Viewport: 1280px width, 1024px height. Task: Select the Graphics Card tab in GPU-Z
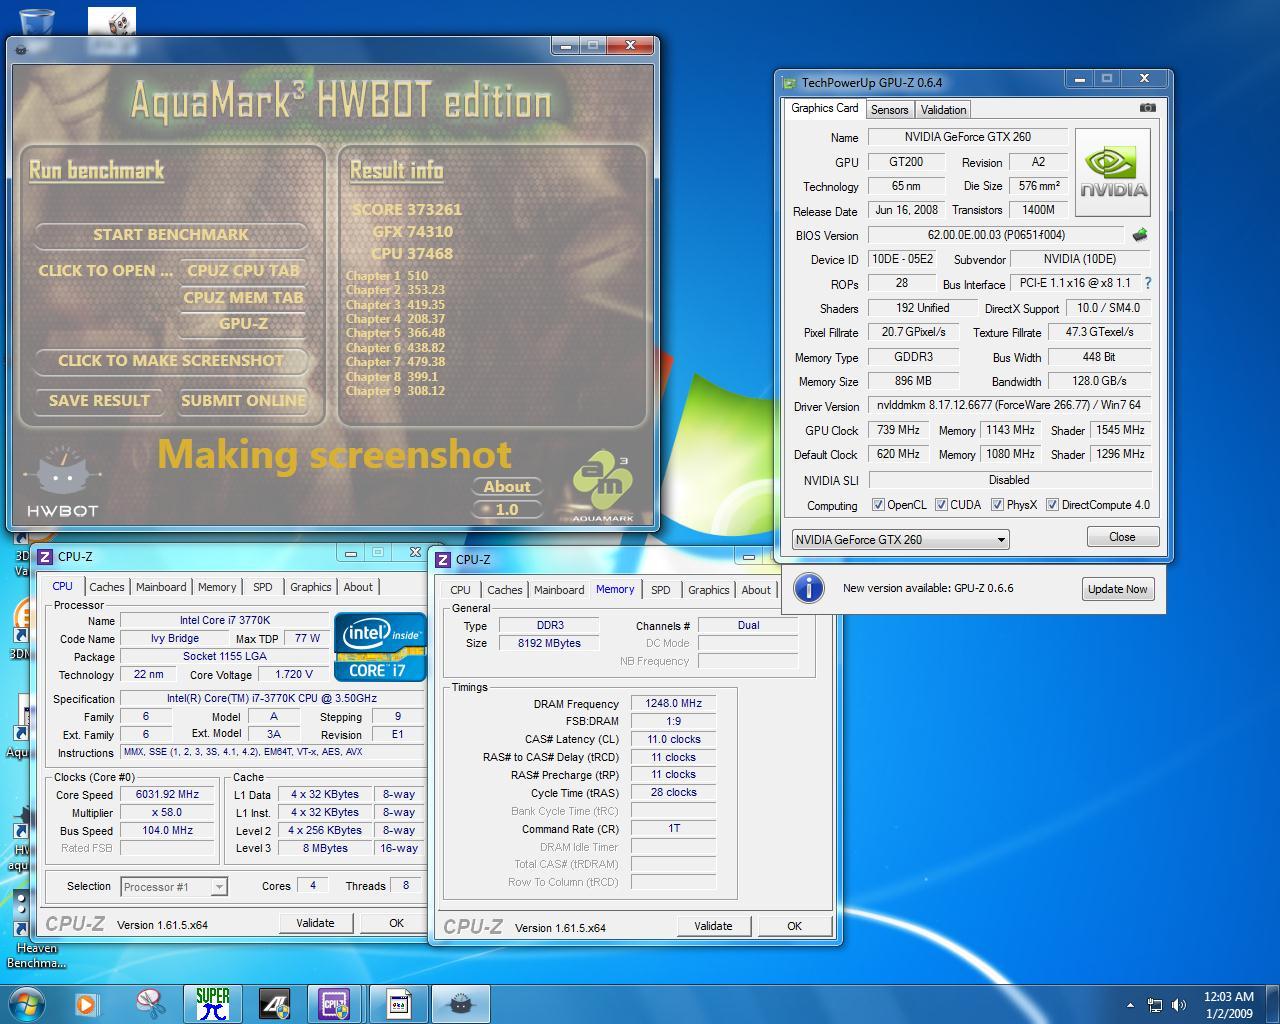(824, 108)
